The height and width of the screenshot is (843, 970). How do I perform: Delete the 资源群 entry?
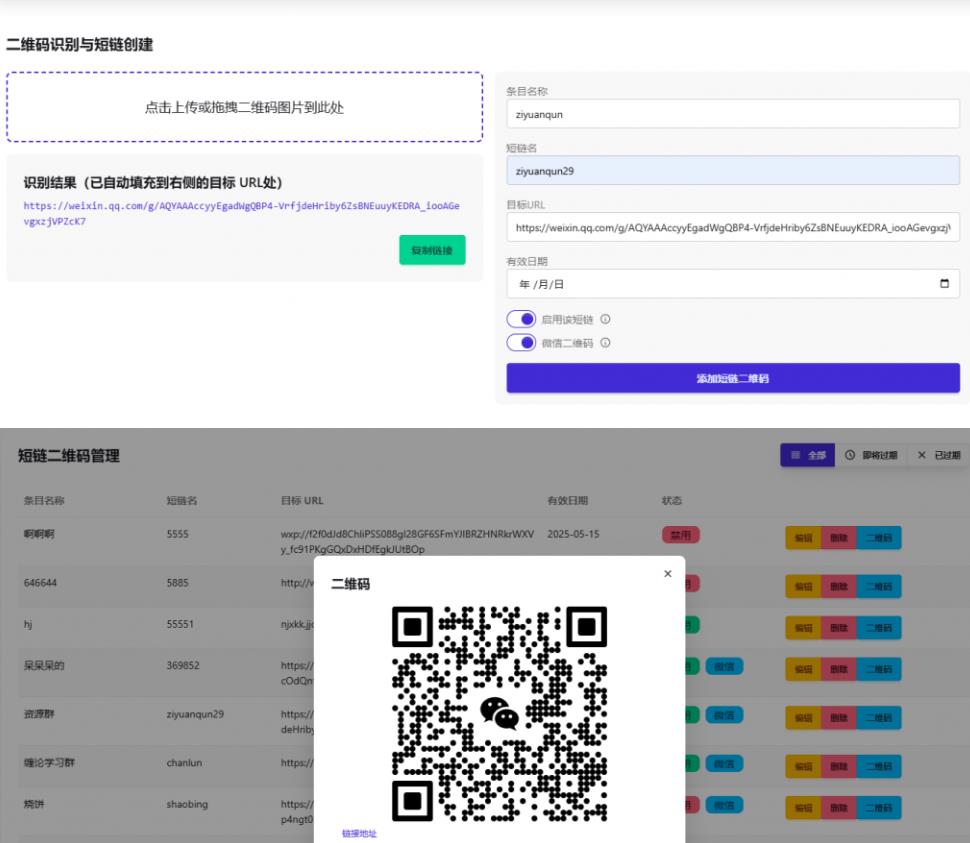839,717
